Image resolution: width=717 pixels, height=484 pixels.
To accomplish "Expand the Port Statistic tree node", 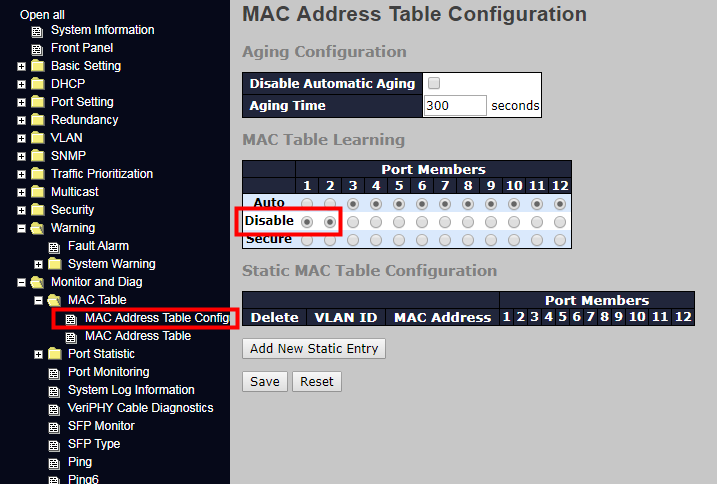I will click(38, 354).
